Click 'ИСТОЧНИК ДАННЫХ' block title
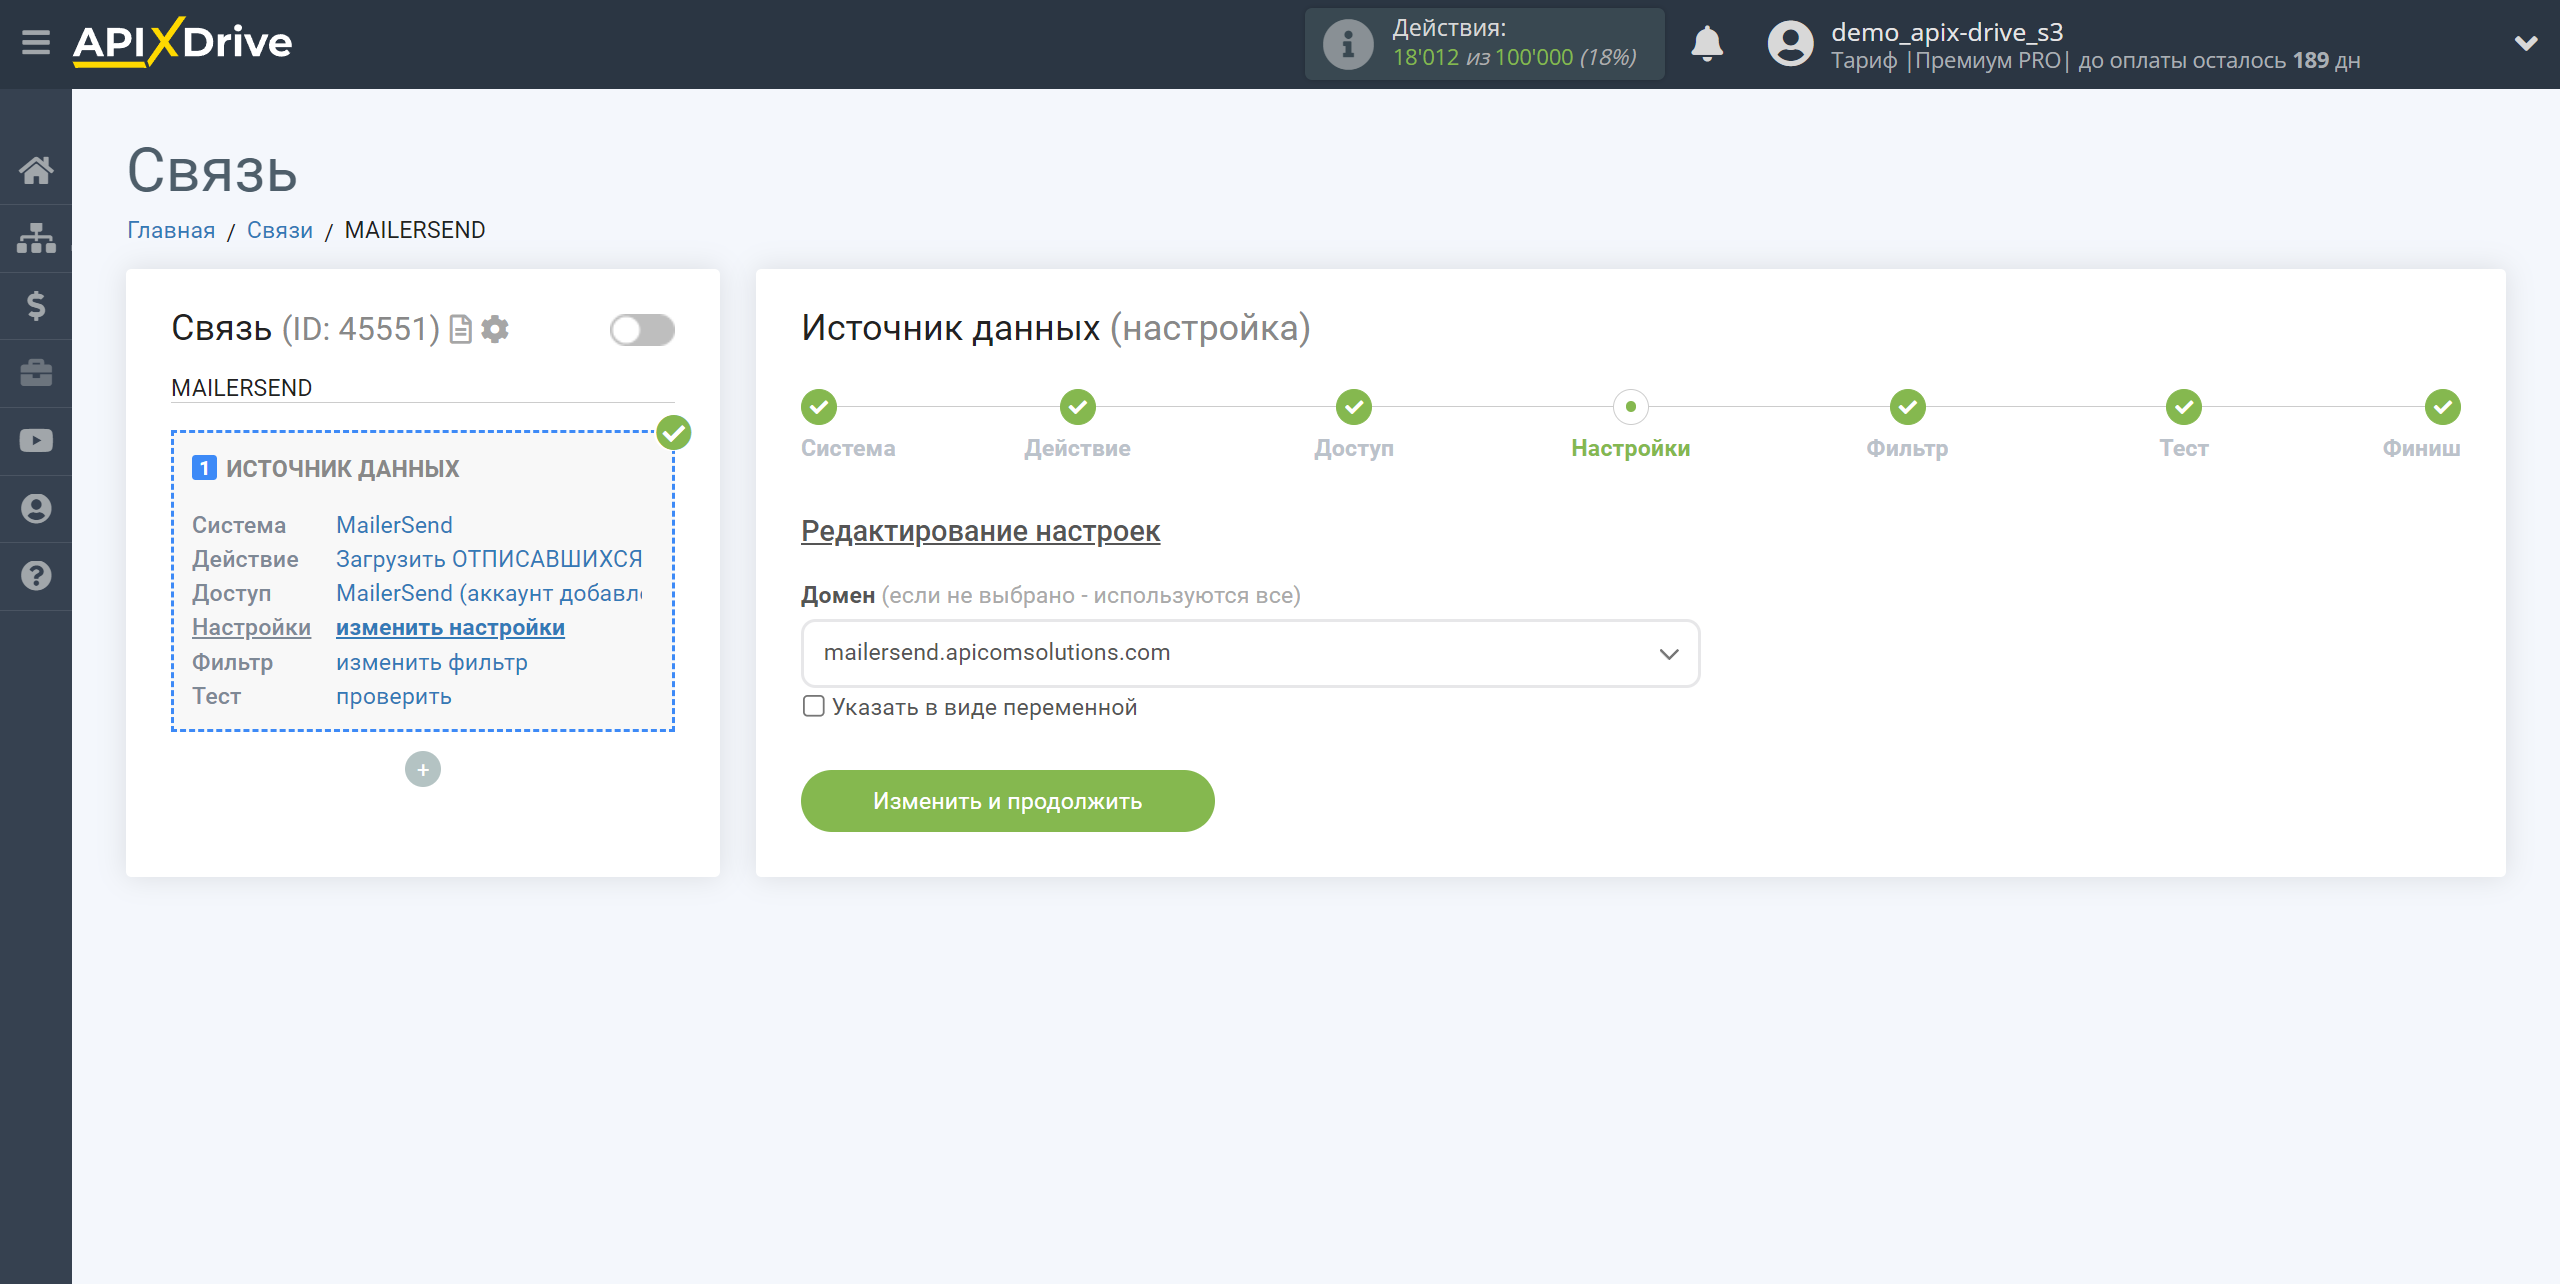This screenshot has width=2560, height=1284. coord(342,468)
